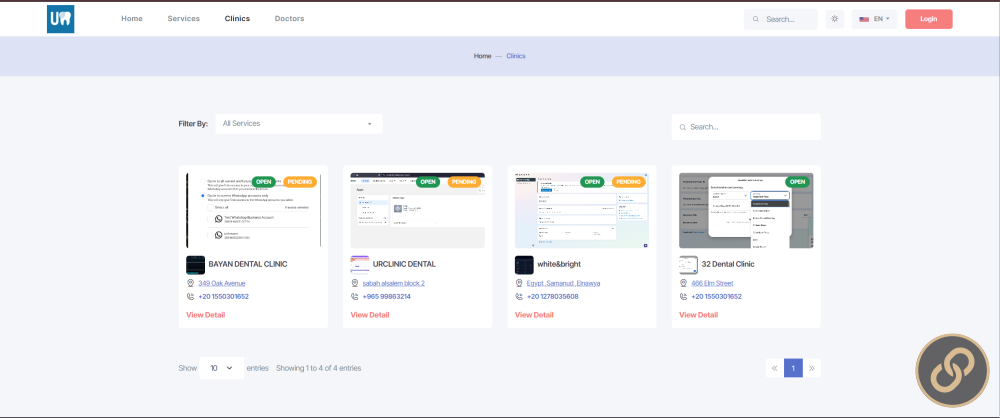Click the white&bright clinic title
This screenshot has height=418, width=1000.
[559, 264]
